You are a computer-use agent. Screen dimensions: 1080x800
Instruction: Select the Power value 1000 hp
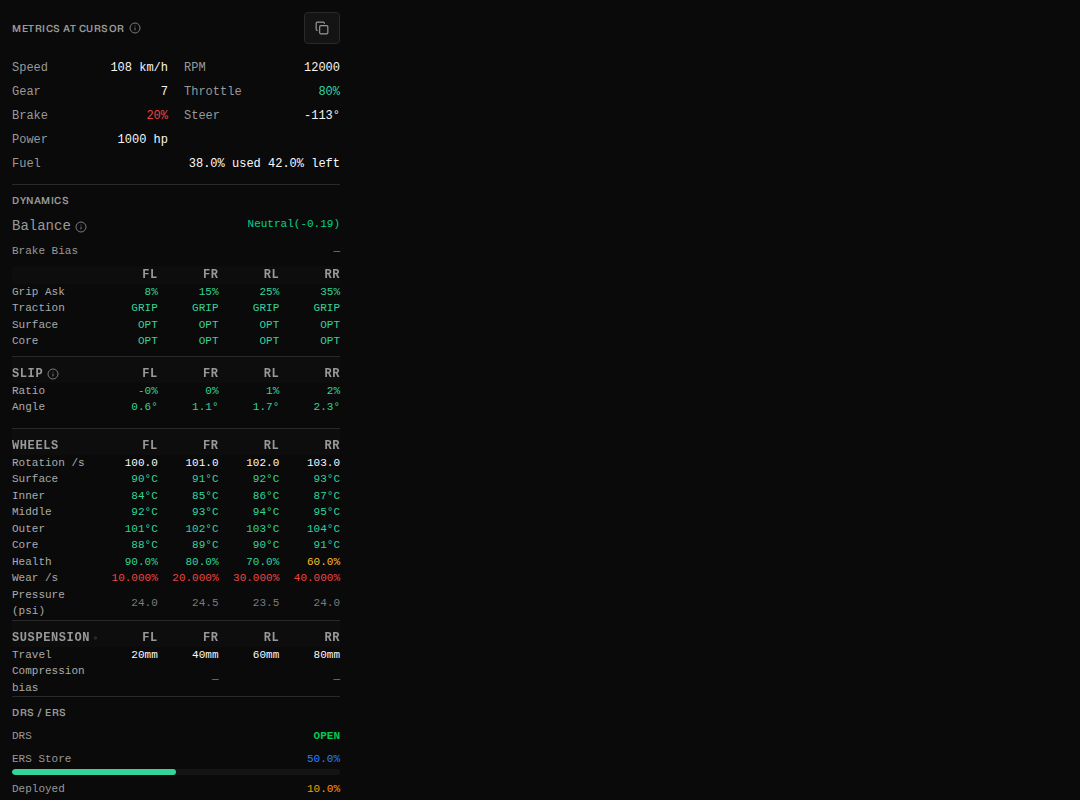tap(143, 139)
